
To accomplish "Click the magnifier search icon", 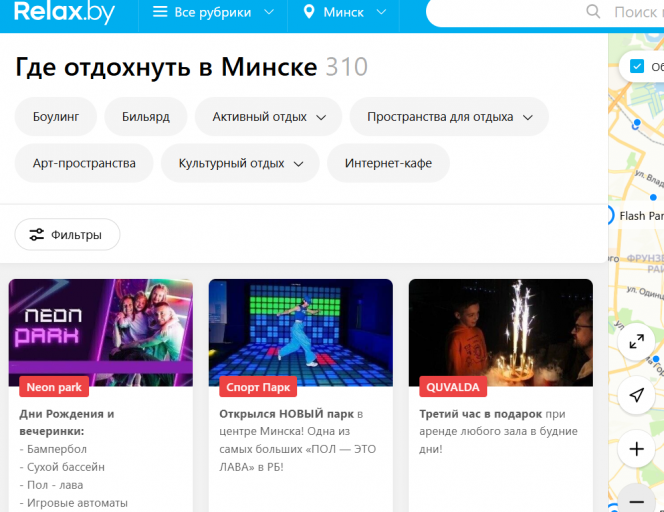I will point(593,11).
